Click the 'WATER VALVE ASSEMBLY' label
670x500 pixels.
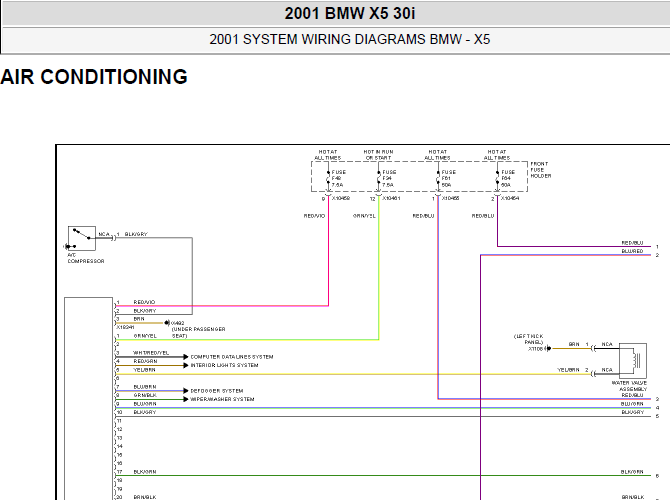(629, 386)
